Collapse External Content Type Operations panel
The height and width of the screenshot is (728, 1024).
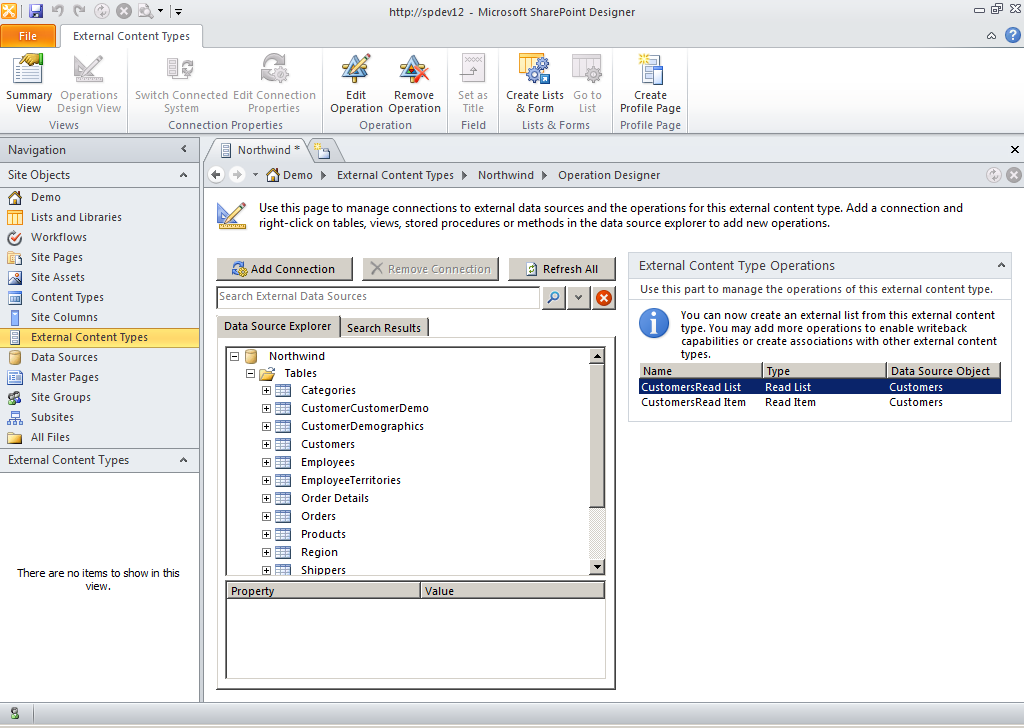pos(1000,265)
